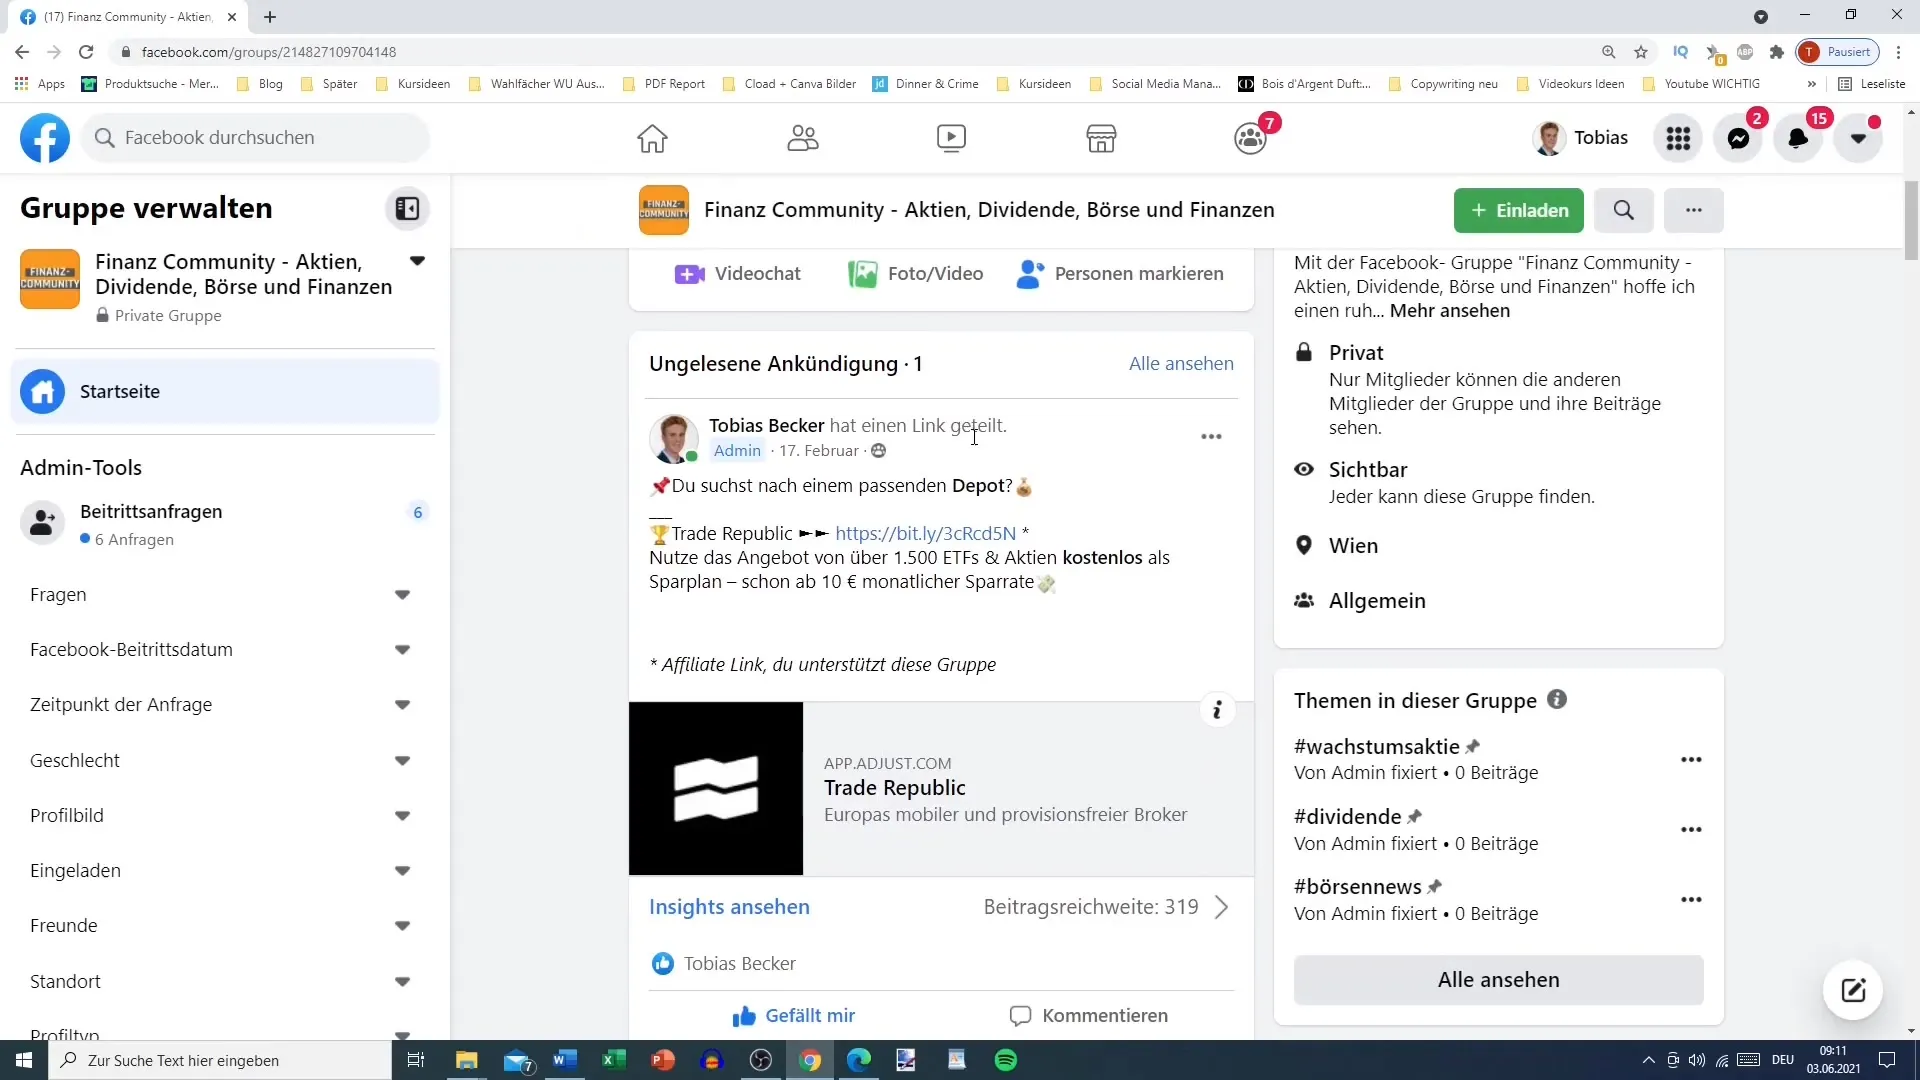Click the Windows taskbar search box

coord(220,1060)
